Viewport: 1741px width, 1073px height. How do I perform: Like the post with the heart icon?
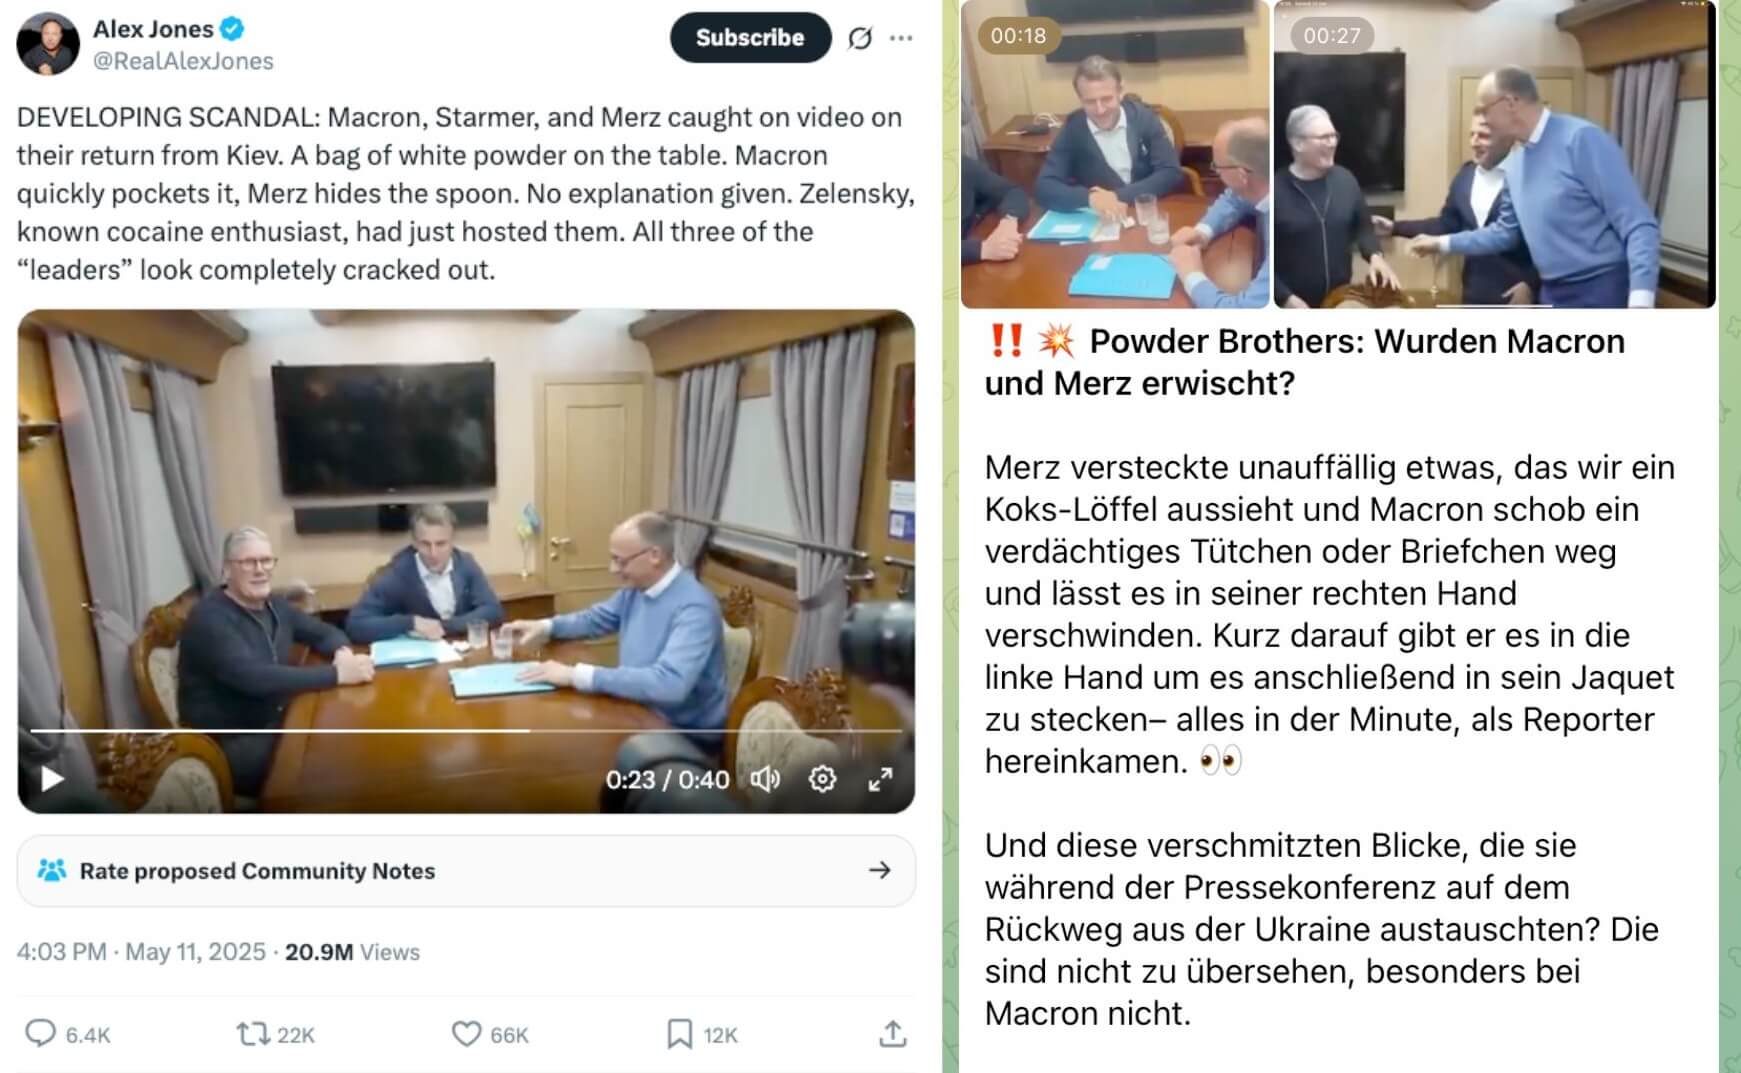[x=466, y=1034]
